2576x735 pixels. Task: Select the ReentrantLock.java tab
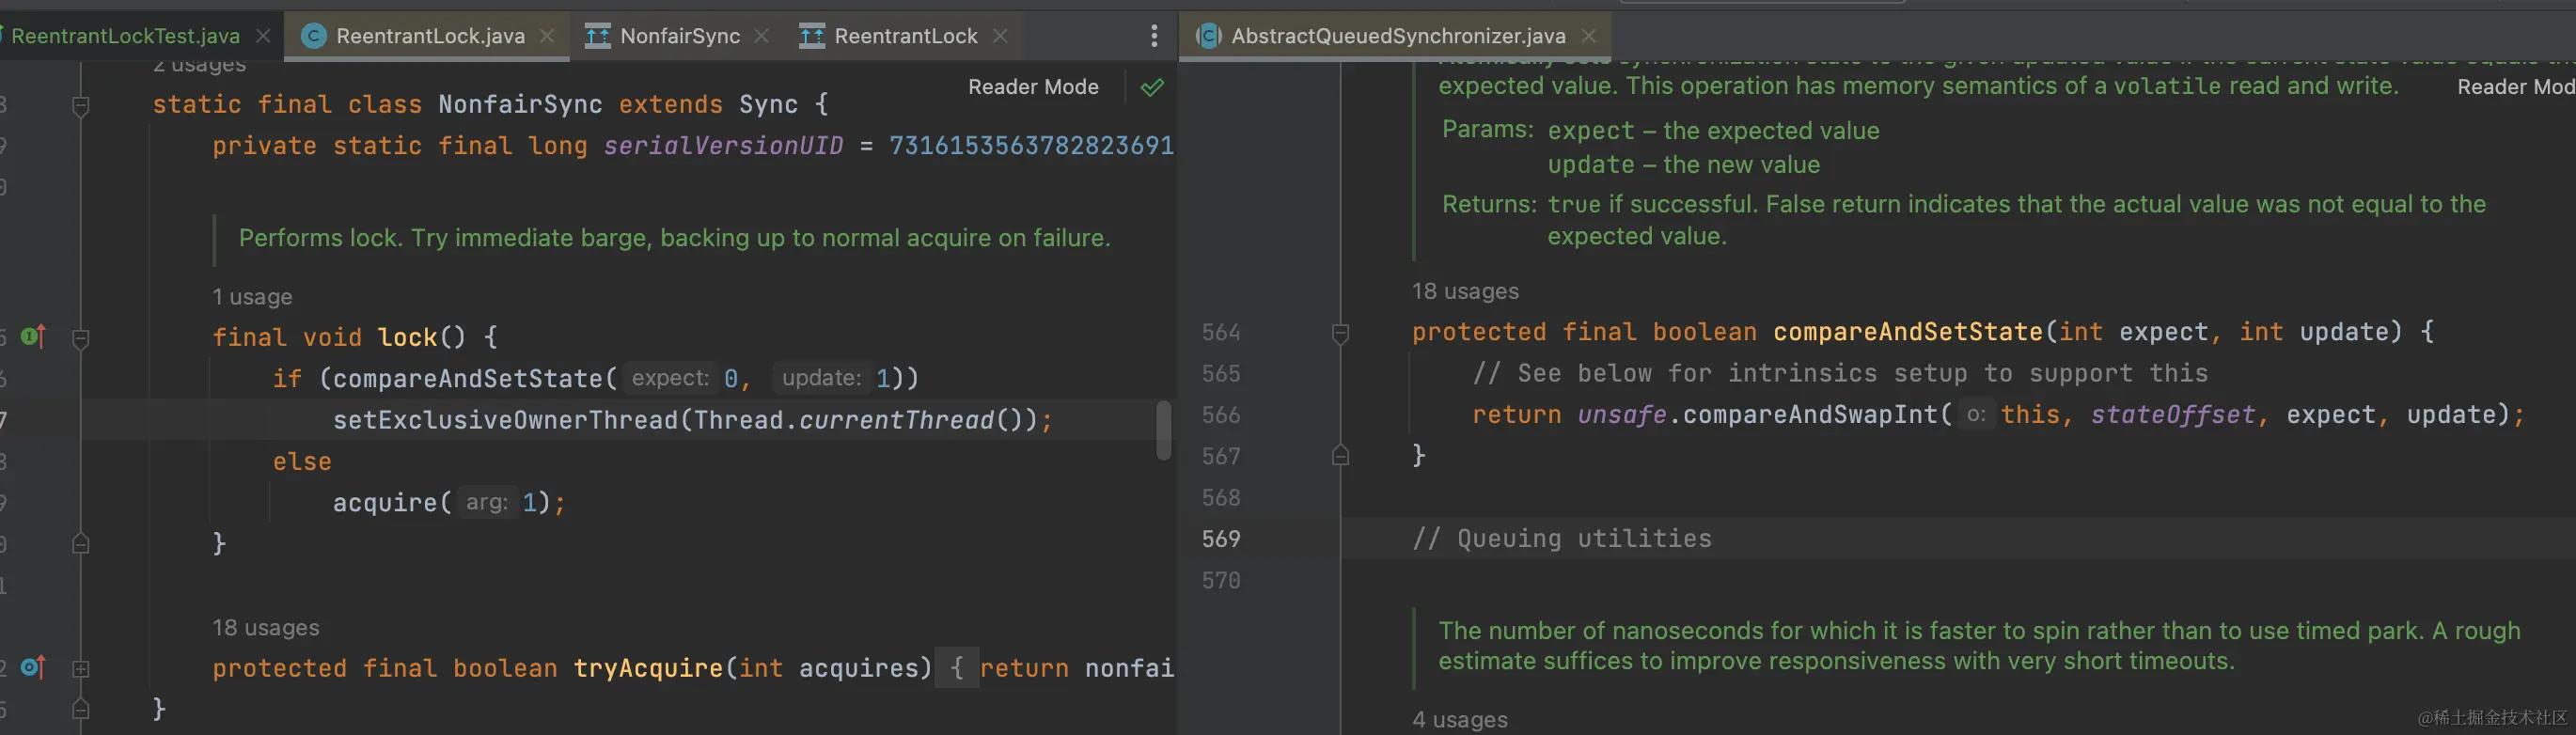(429, 36)
